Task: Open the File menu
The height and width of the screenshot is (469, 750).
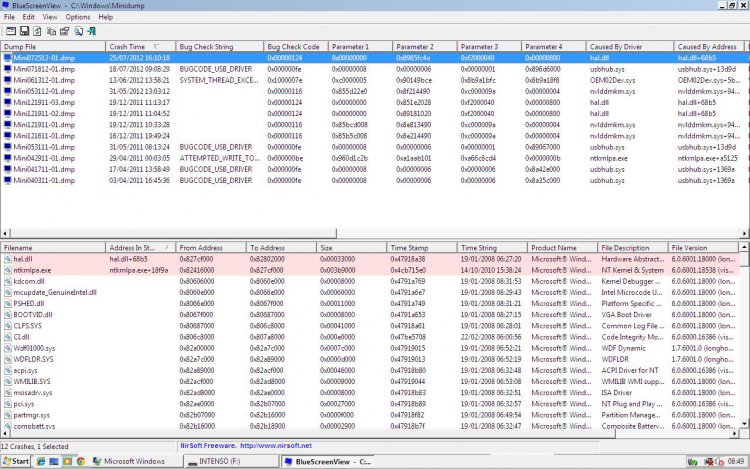Action: [9, 17]
